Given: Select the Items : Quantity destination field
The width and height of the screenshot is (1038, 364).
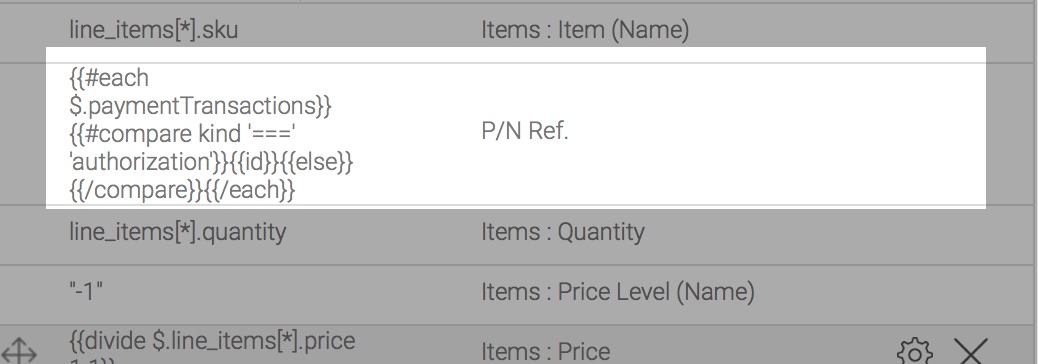Looking at the screenshot, I should coord(563,232).
